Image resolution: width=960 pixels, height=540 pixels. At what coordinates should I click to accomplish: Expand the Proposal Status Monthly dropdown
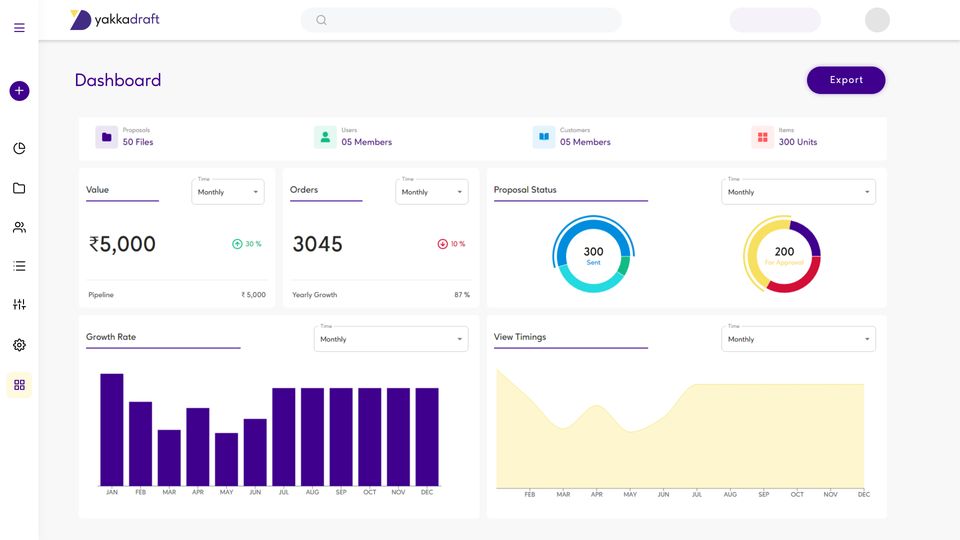point(798,192)
